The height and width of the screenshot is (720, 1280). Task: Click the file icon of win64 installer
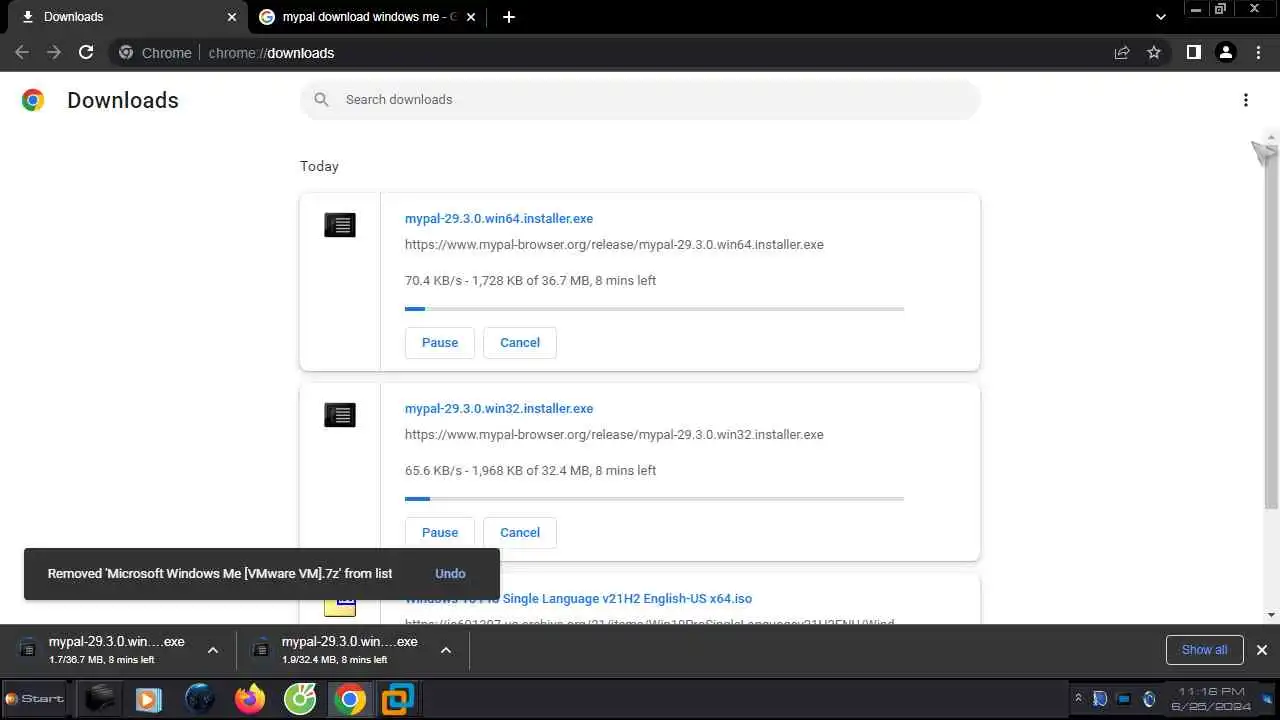(340, 225)
